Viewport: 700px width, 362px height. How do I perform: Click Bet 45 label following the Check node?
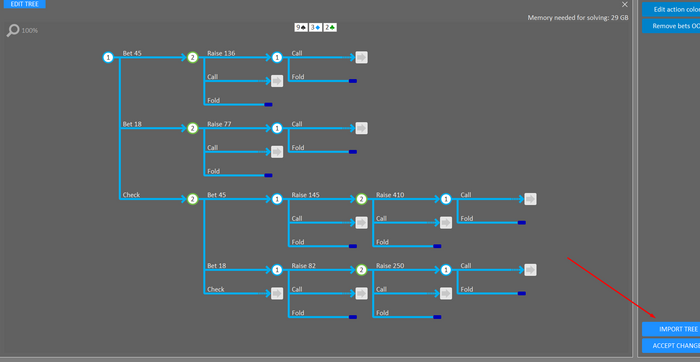pyautogui.click(x=217, y=195)
